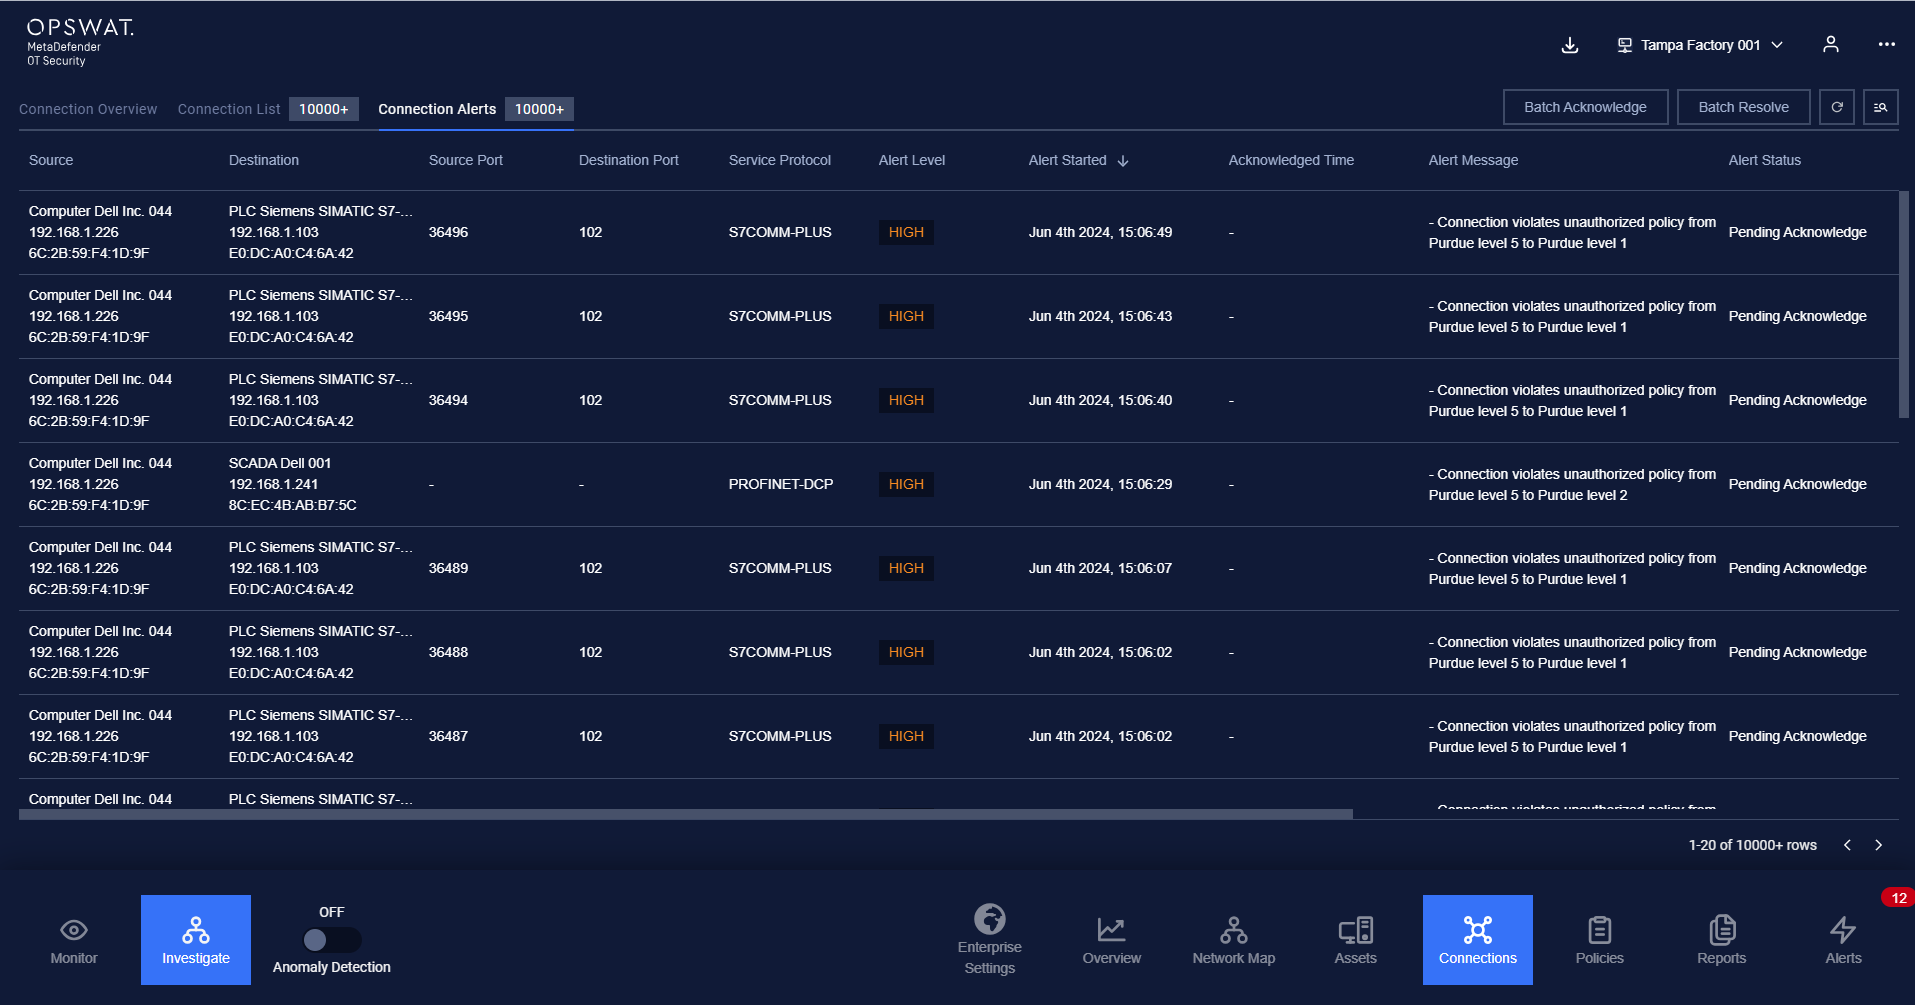Click HIGH badge in PROFINET-DCP row

906,484
